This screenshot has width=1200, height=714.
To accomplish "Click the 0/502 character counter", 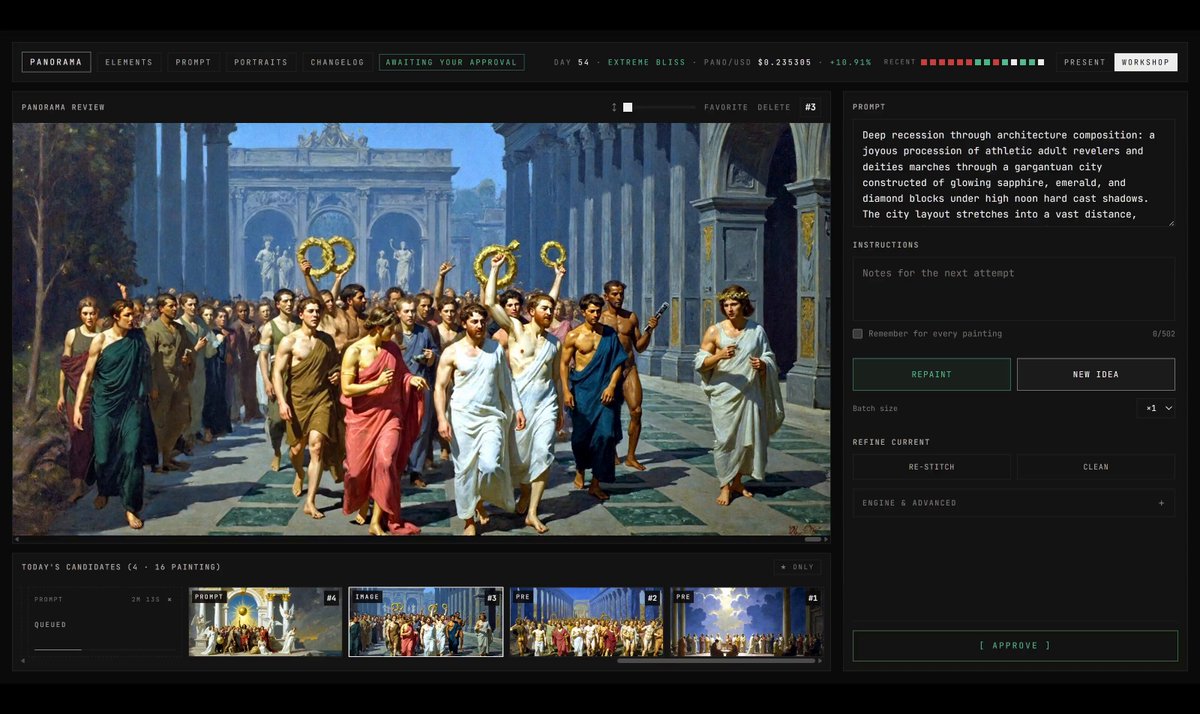I will click(1164, 334).
